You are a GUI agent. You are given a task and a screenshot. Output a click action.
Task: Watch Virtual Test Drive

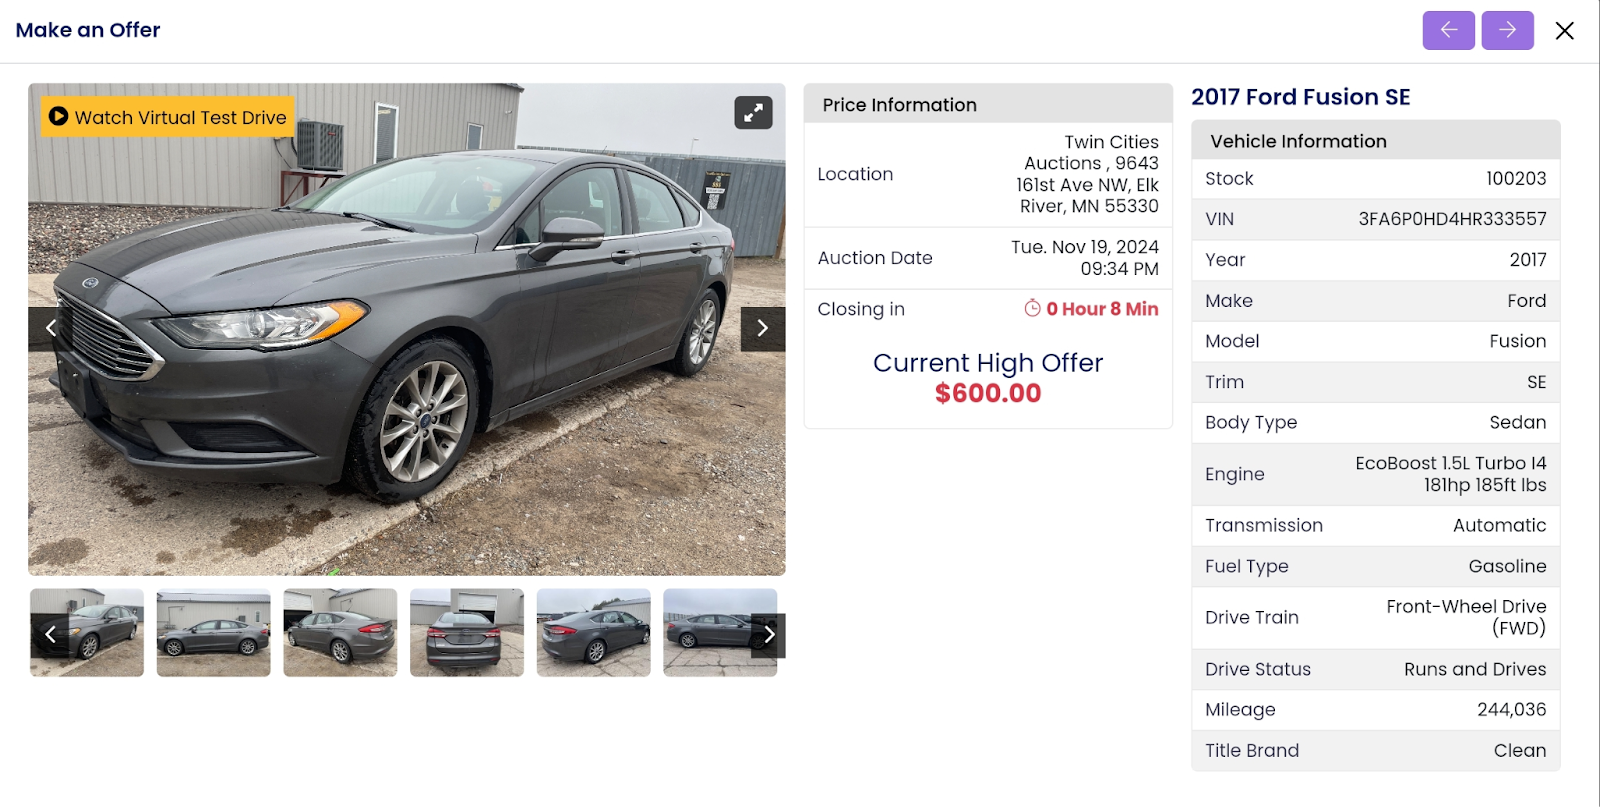coord(168,117)
